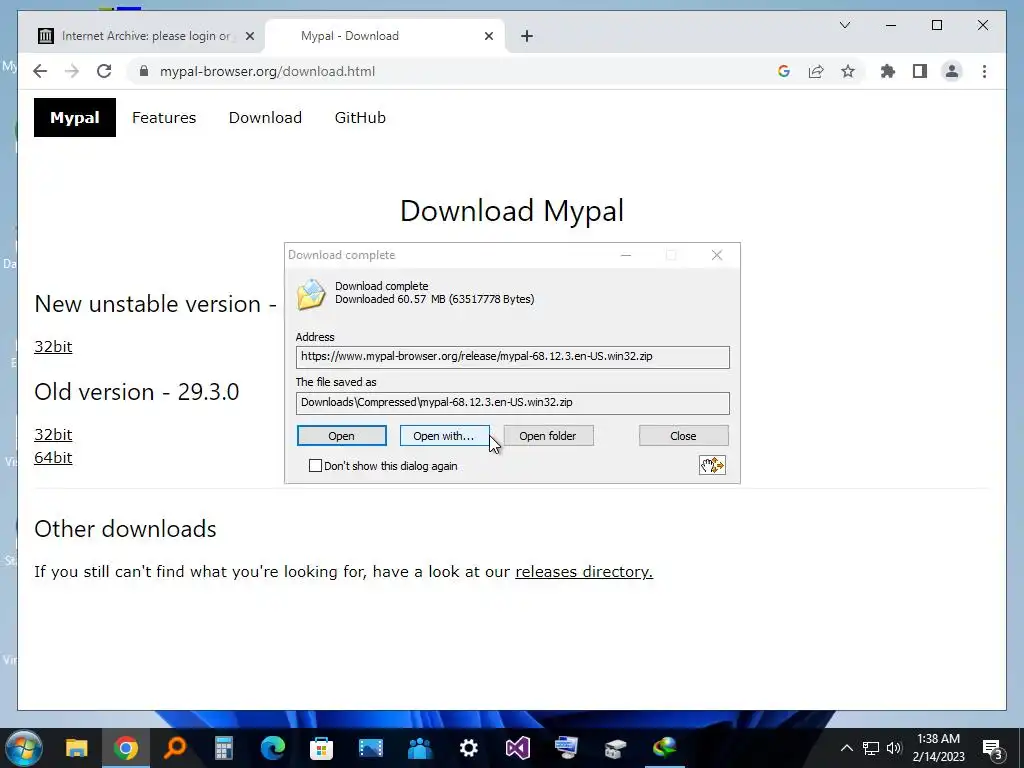Show hidden system tray icons

tap(846, 748)
